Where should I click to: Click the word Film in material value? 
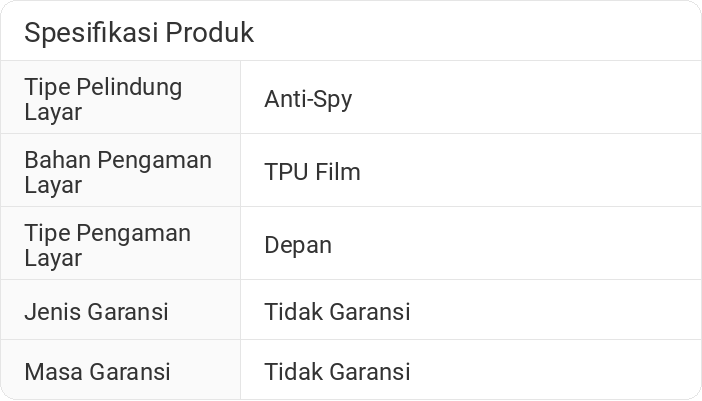(337, 172)
